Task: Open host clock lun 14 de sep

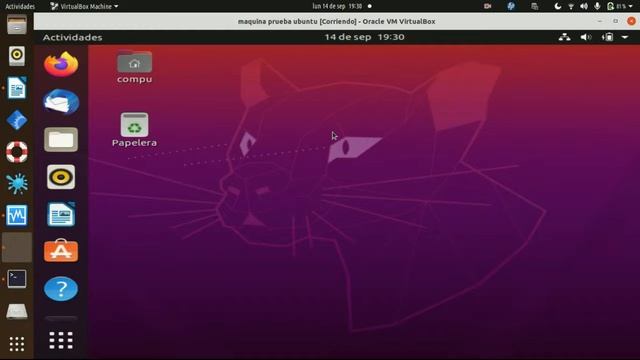Action: [x=337, y=6]
